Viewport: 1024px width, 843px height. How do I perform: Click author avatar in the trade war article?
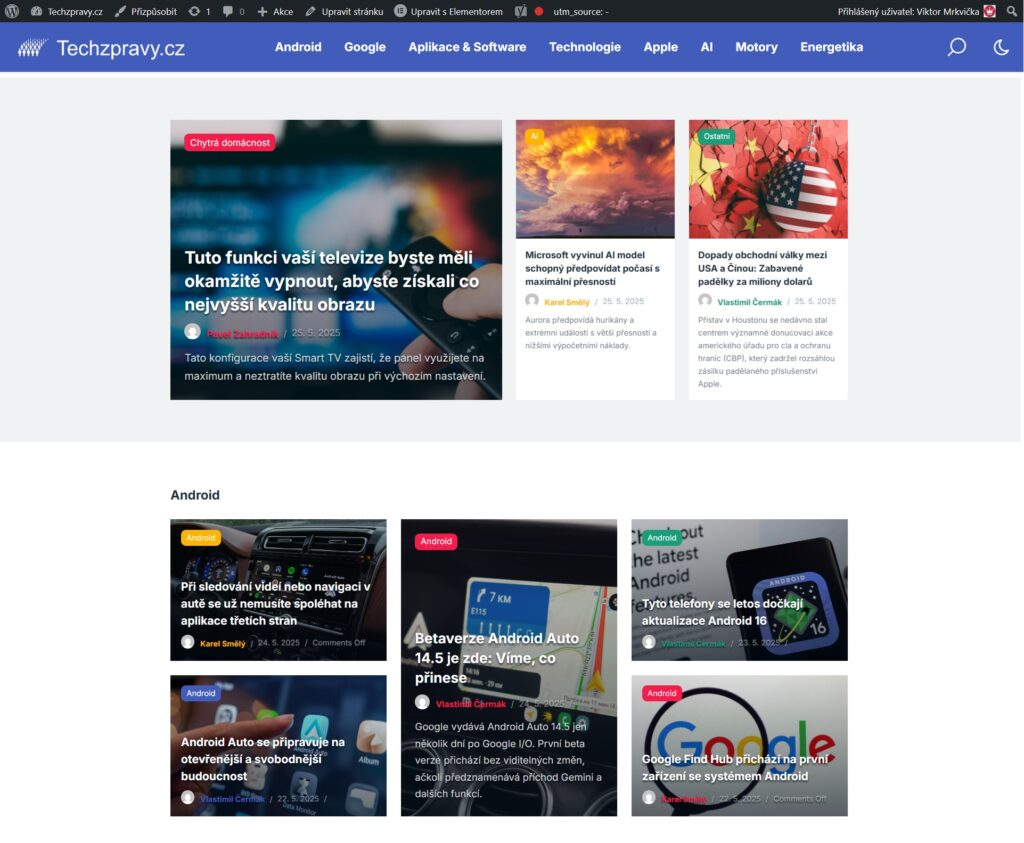[705, 300]
